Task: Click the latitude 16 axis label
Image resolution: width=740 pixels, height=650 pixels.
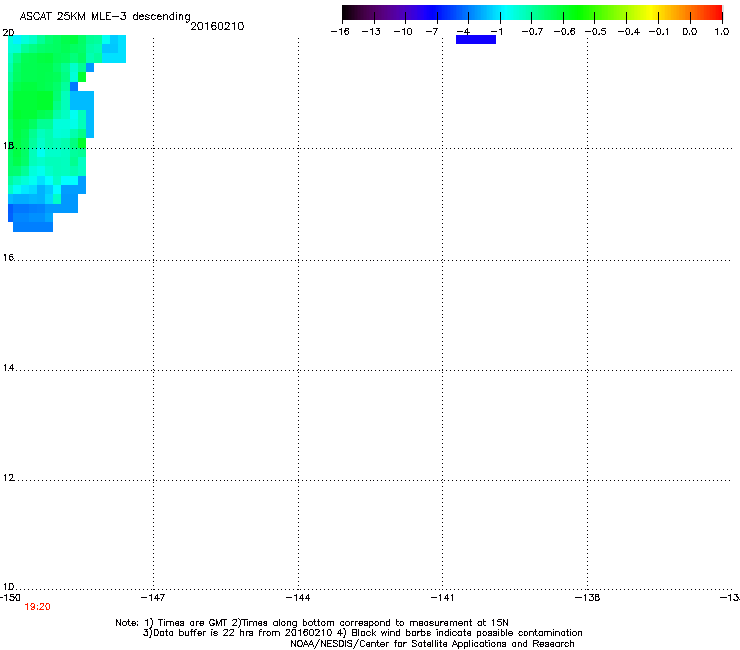Action: (x=8, y=257)
